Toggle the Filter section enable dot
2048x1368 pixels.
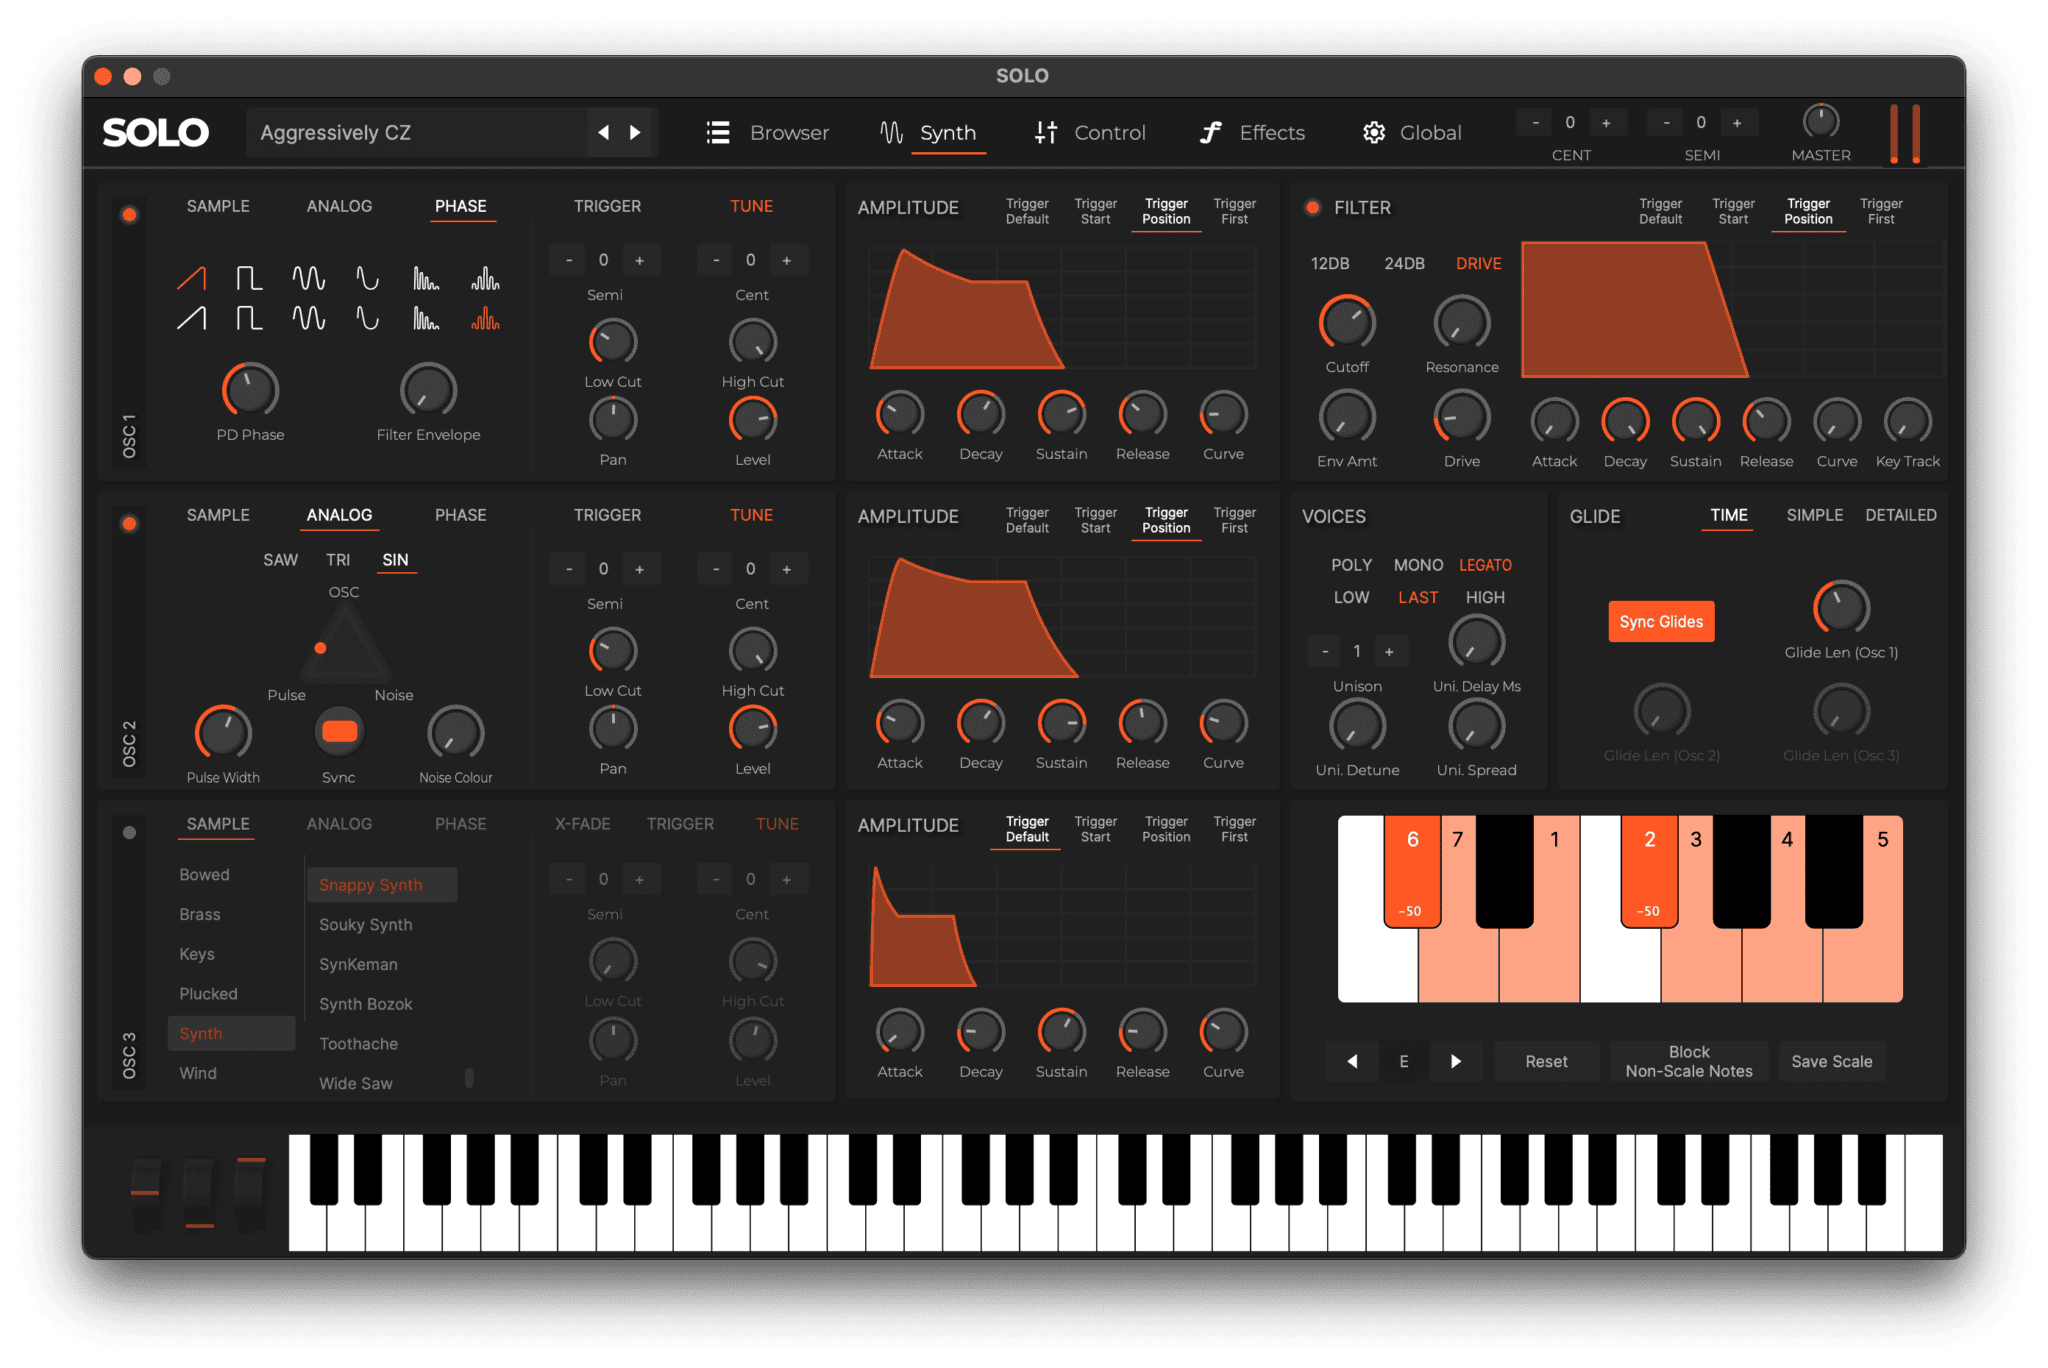coord(1312,207)
